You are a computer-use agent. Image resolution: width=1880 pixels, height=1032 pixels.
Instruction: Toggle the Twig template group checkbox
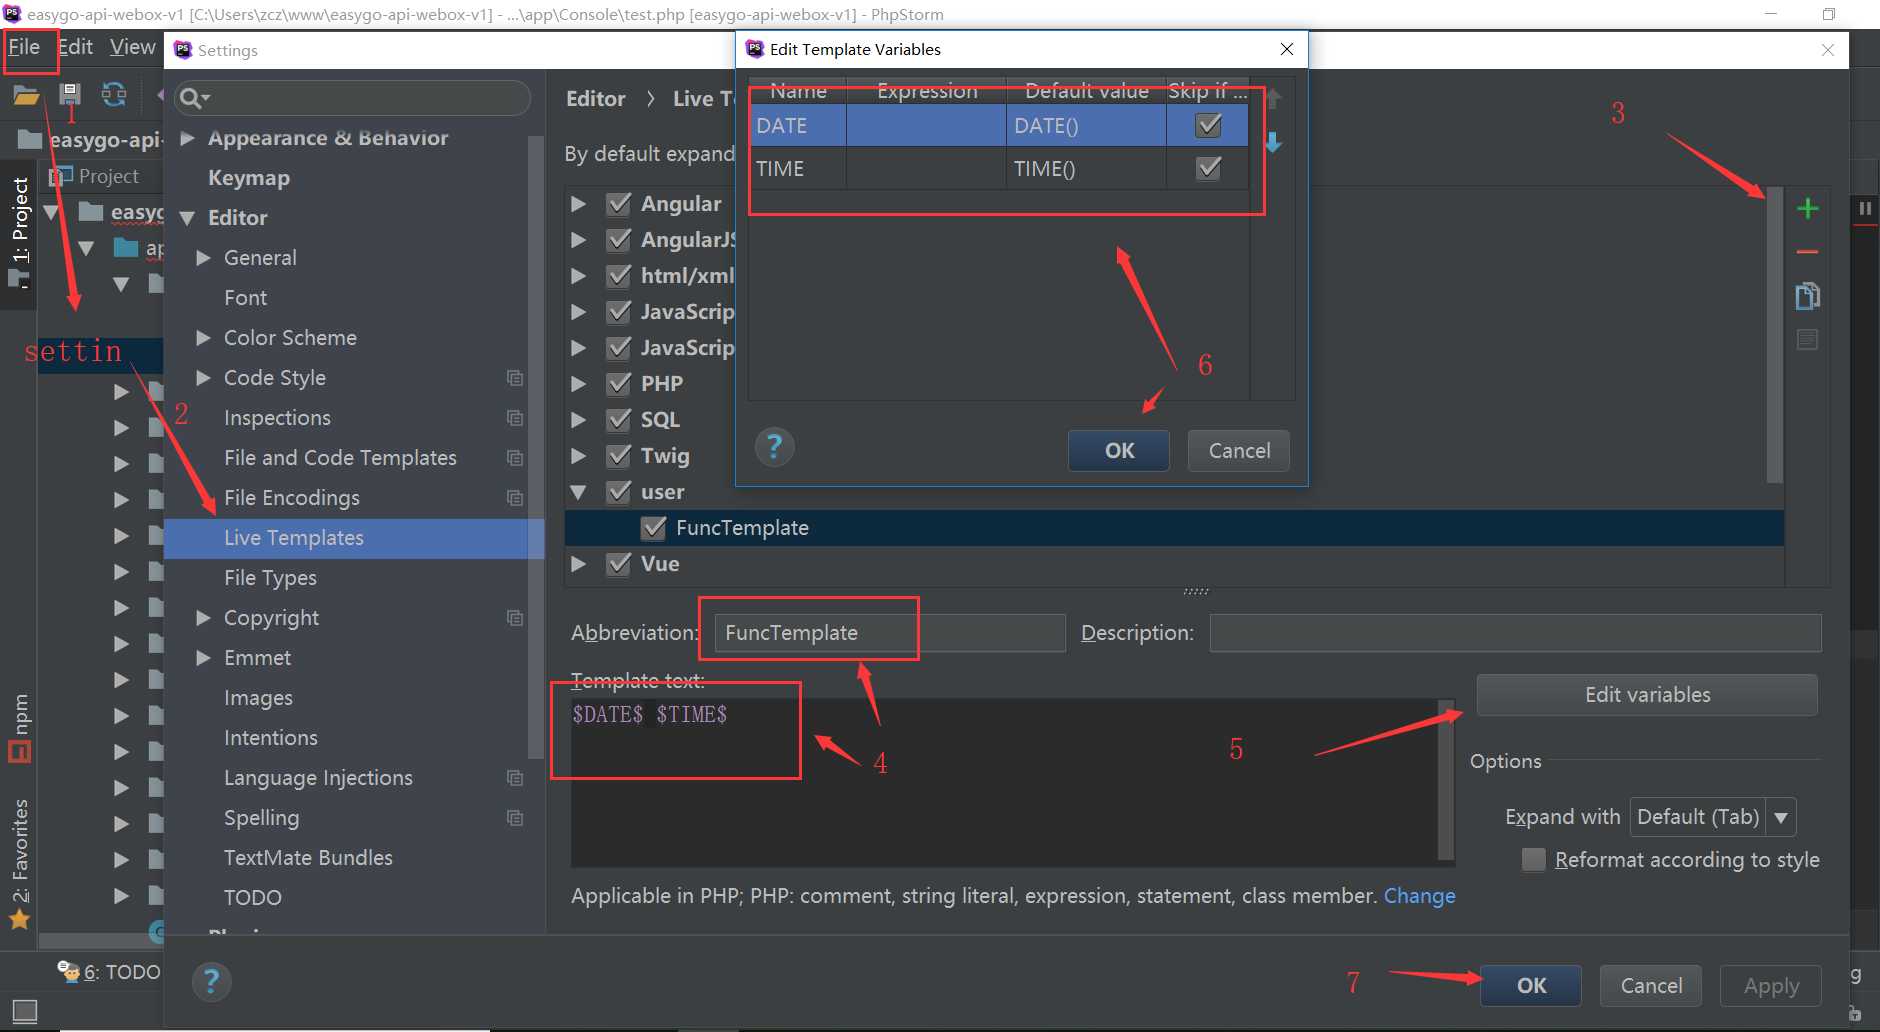coord(619,456)
